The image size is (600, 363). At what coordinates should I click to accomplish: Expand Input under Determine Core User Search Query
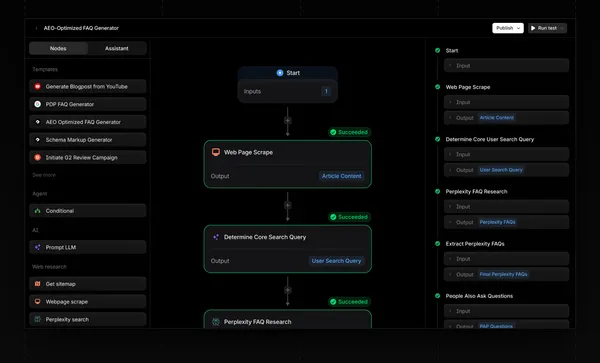(506, 154)
